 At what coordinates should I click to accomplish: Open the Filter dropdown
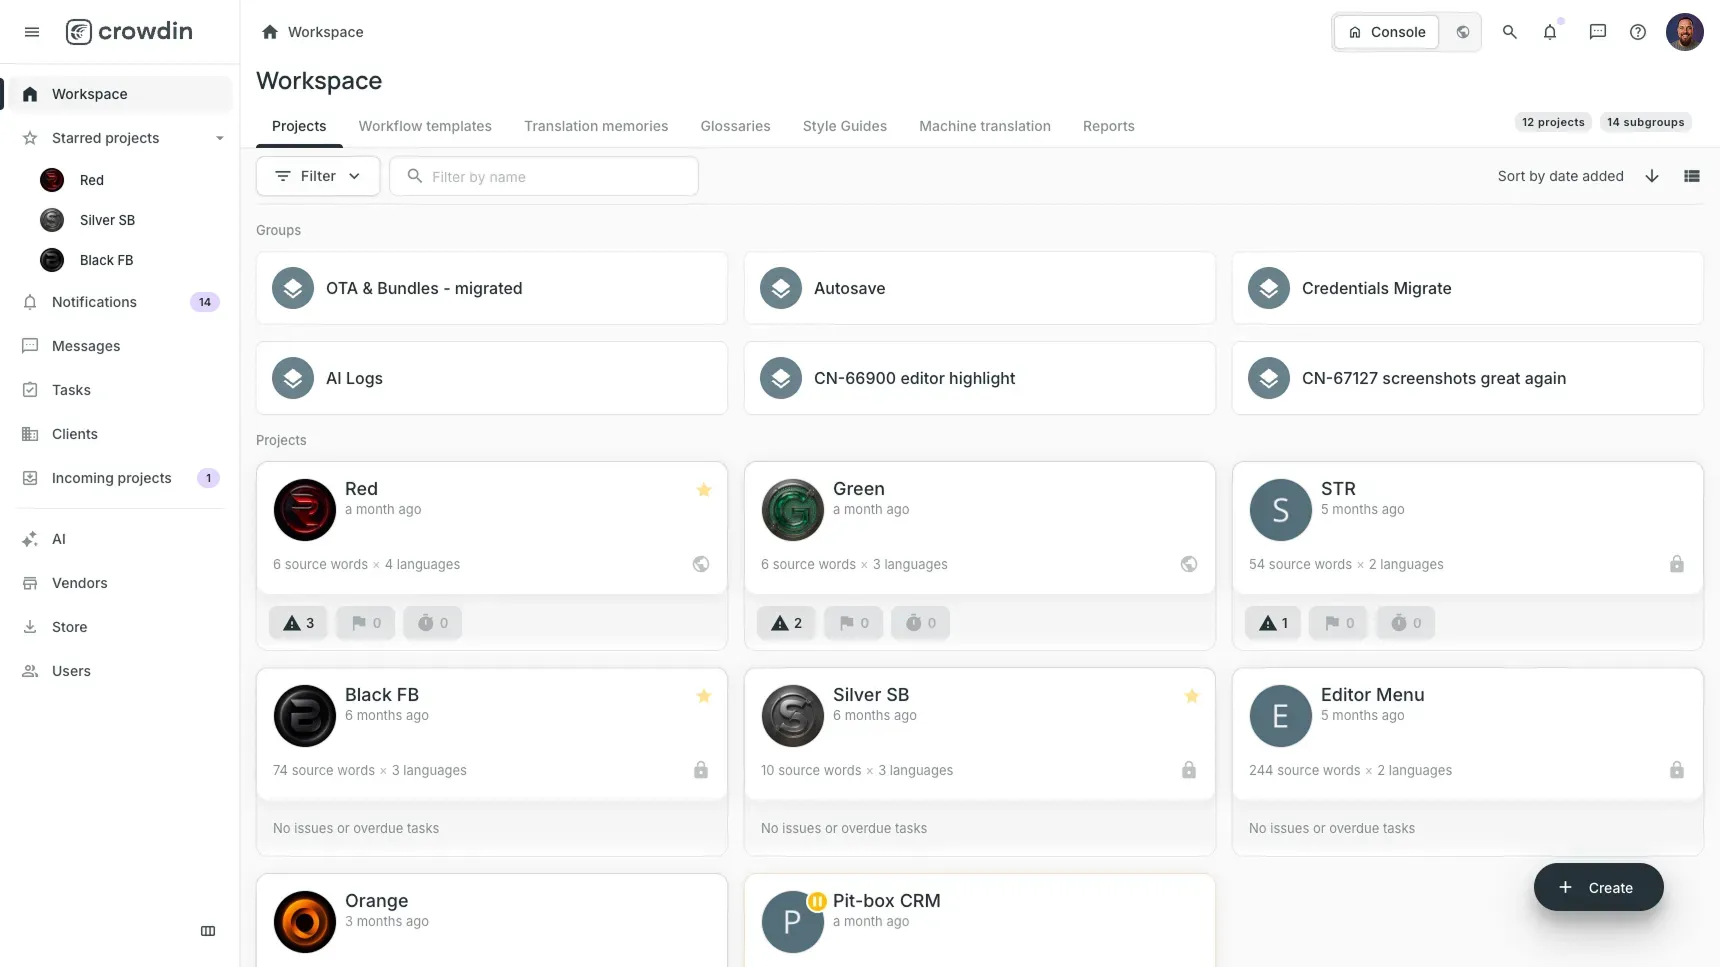click(318, 176)
